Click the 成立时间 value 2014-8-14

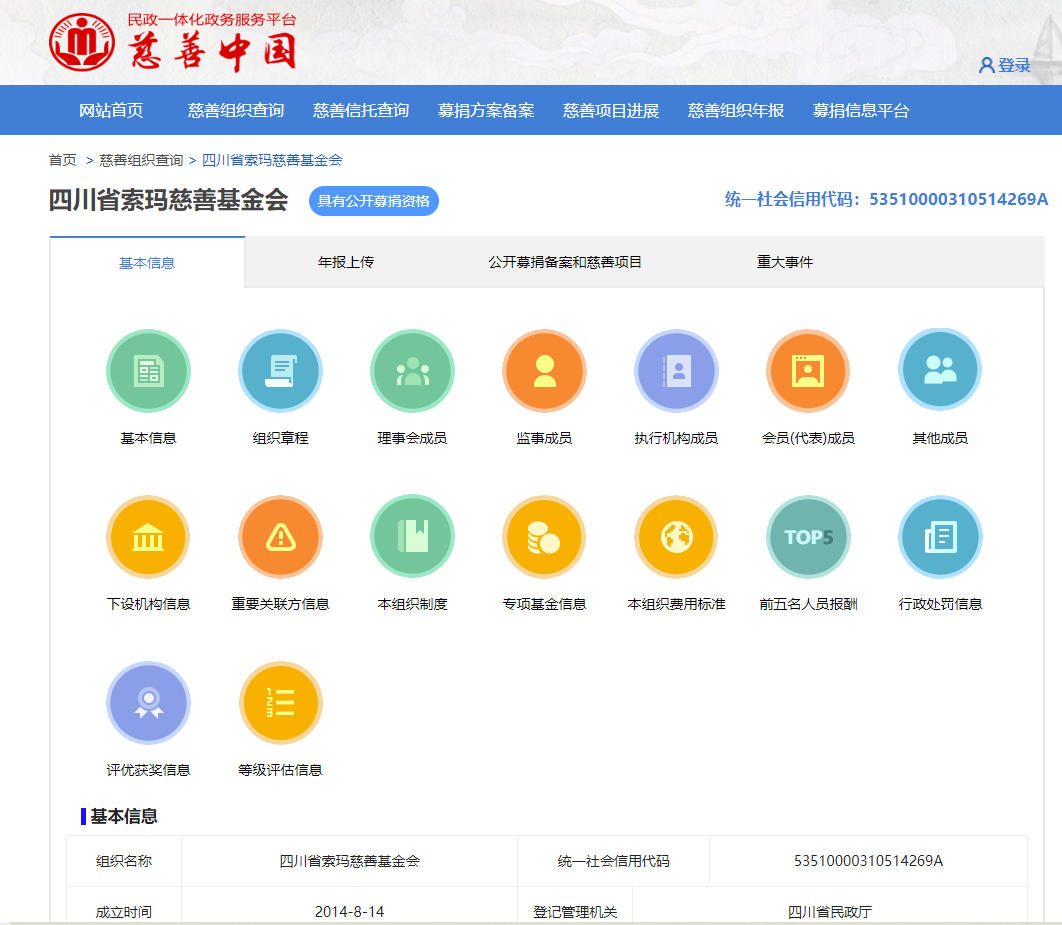[349, 912]
